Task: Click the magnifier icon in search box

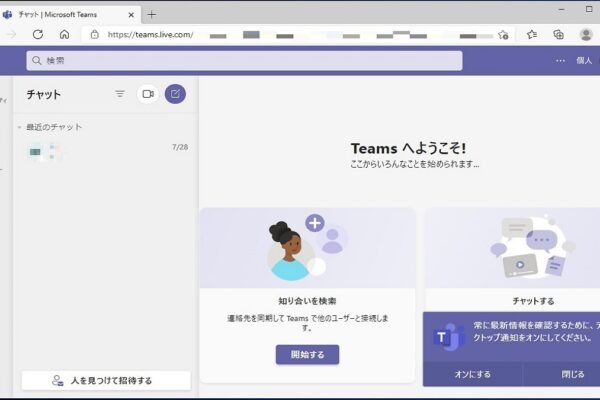Action: click(x=37, y=60)
